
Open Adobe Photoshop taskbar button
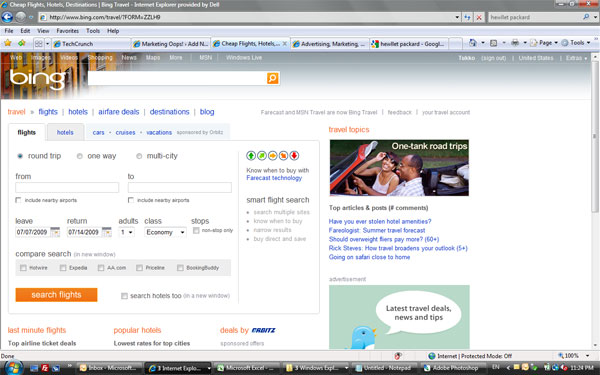click(452, 368)
